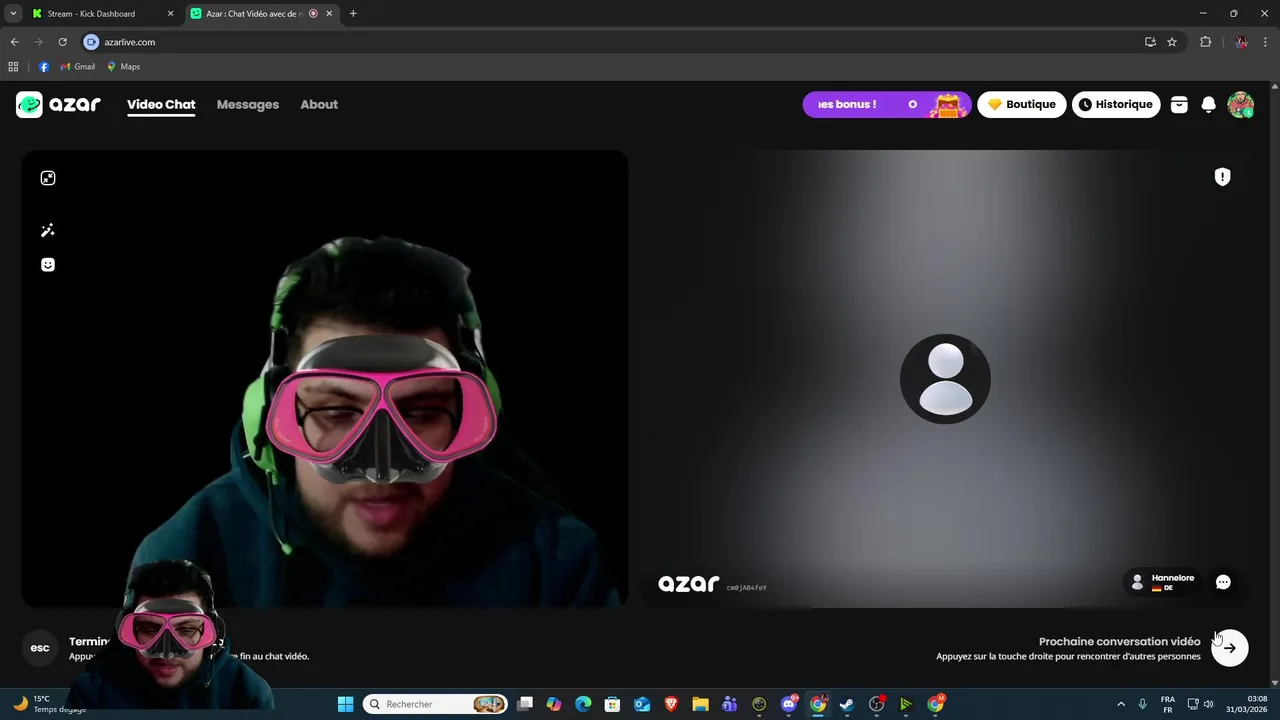The width and height of the screenshot is (1280, 720).
Task: Close the Kick Dashboard browser tab
Action: [x=170, y=14]
